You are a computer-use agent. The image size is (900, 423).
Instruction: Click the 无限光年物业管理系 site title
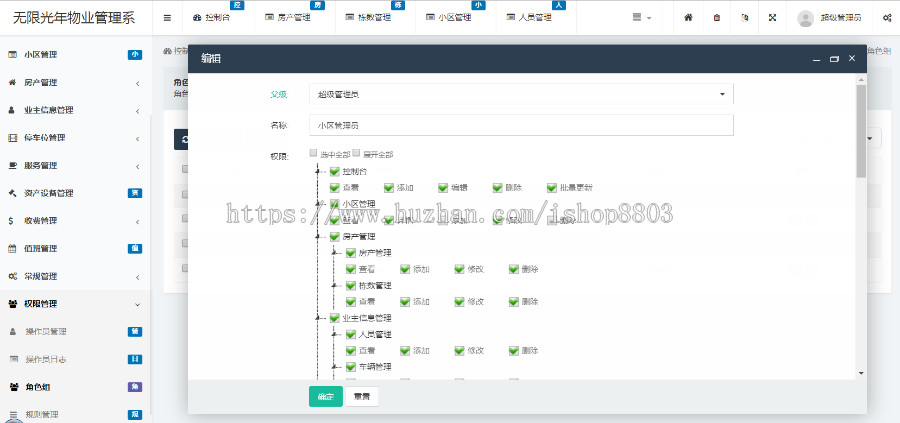click(74, 18)
